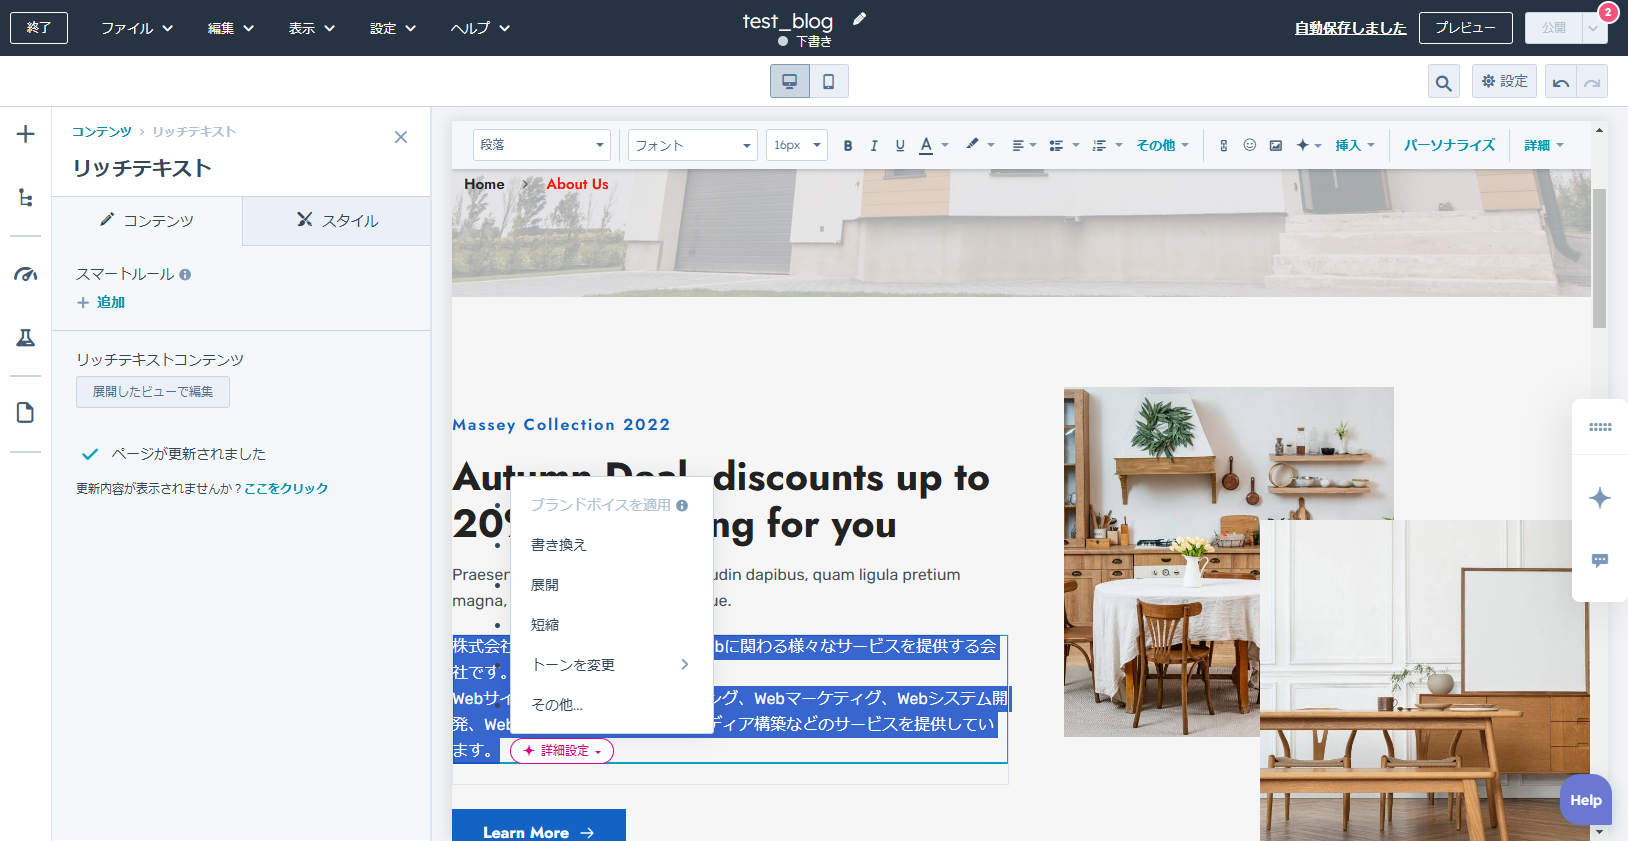Toggle bold formatting in the text toolbar
This screenshot has width=1628, height=841.
848,146
